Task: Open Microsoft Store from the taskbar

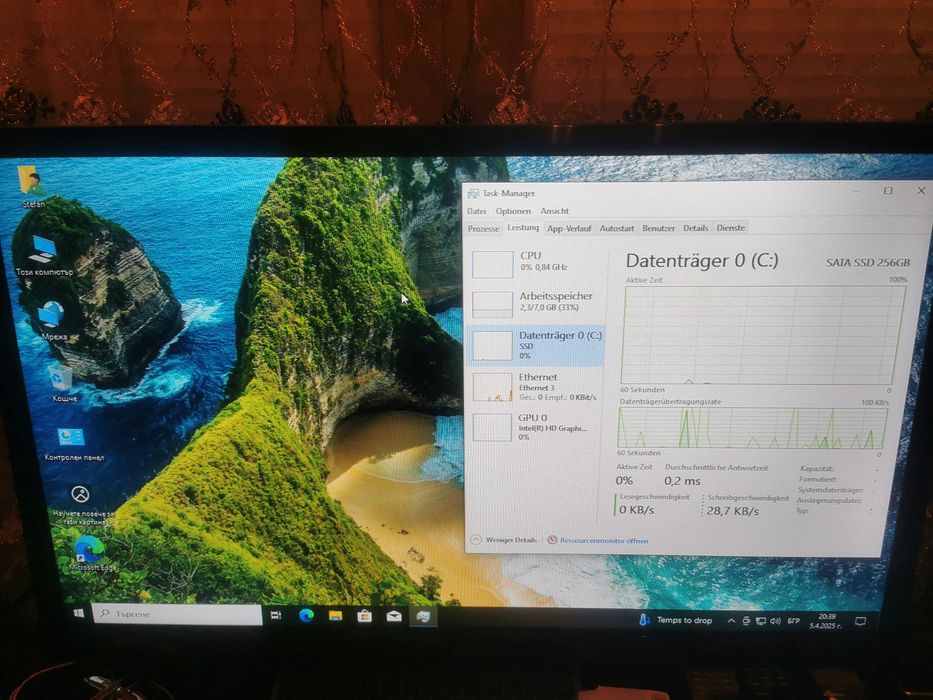Action: (365, 616)
